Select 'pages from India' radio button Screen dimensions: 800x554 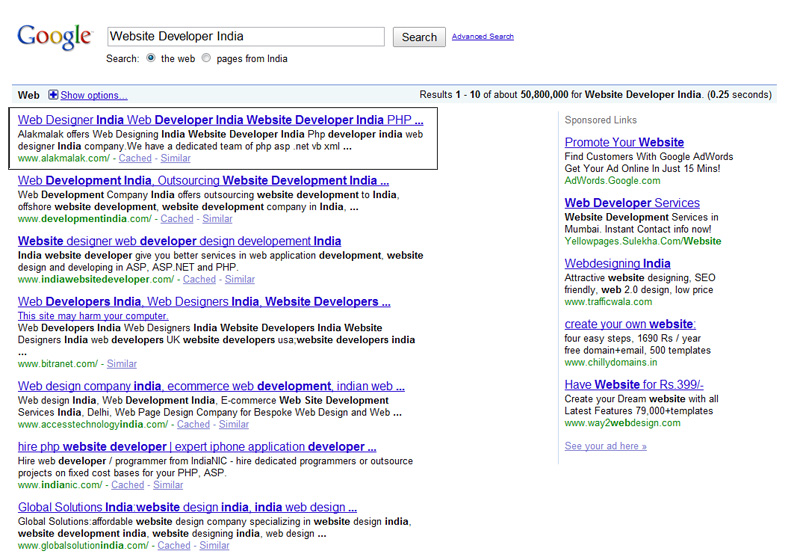[206, 58]
